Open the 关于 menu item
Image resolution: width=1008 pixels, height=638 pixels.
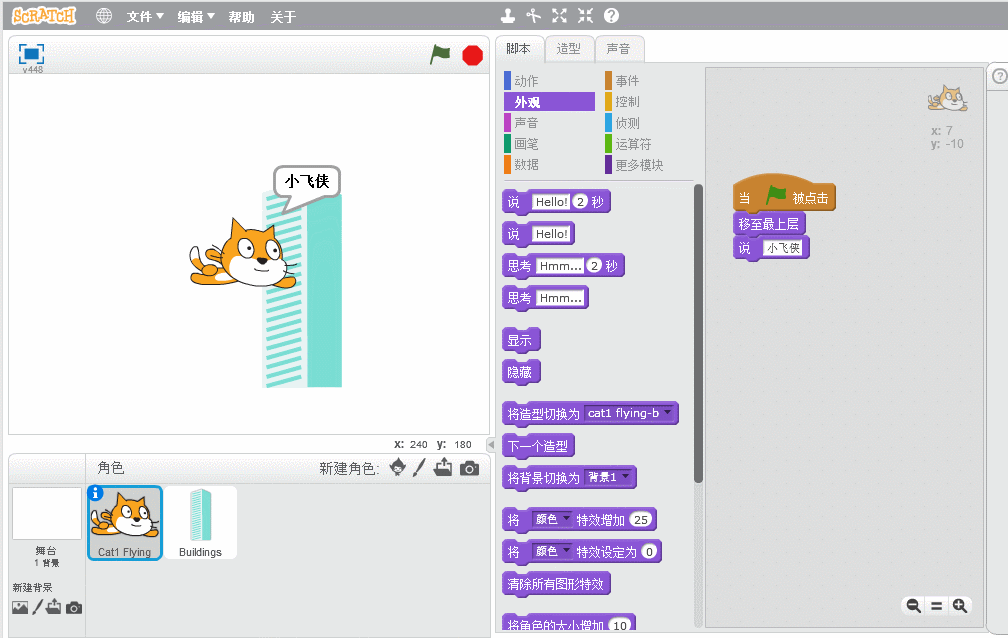(x=284, y=17)
